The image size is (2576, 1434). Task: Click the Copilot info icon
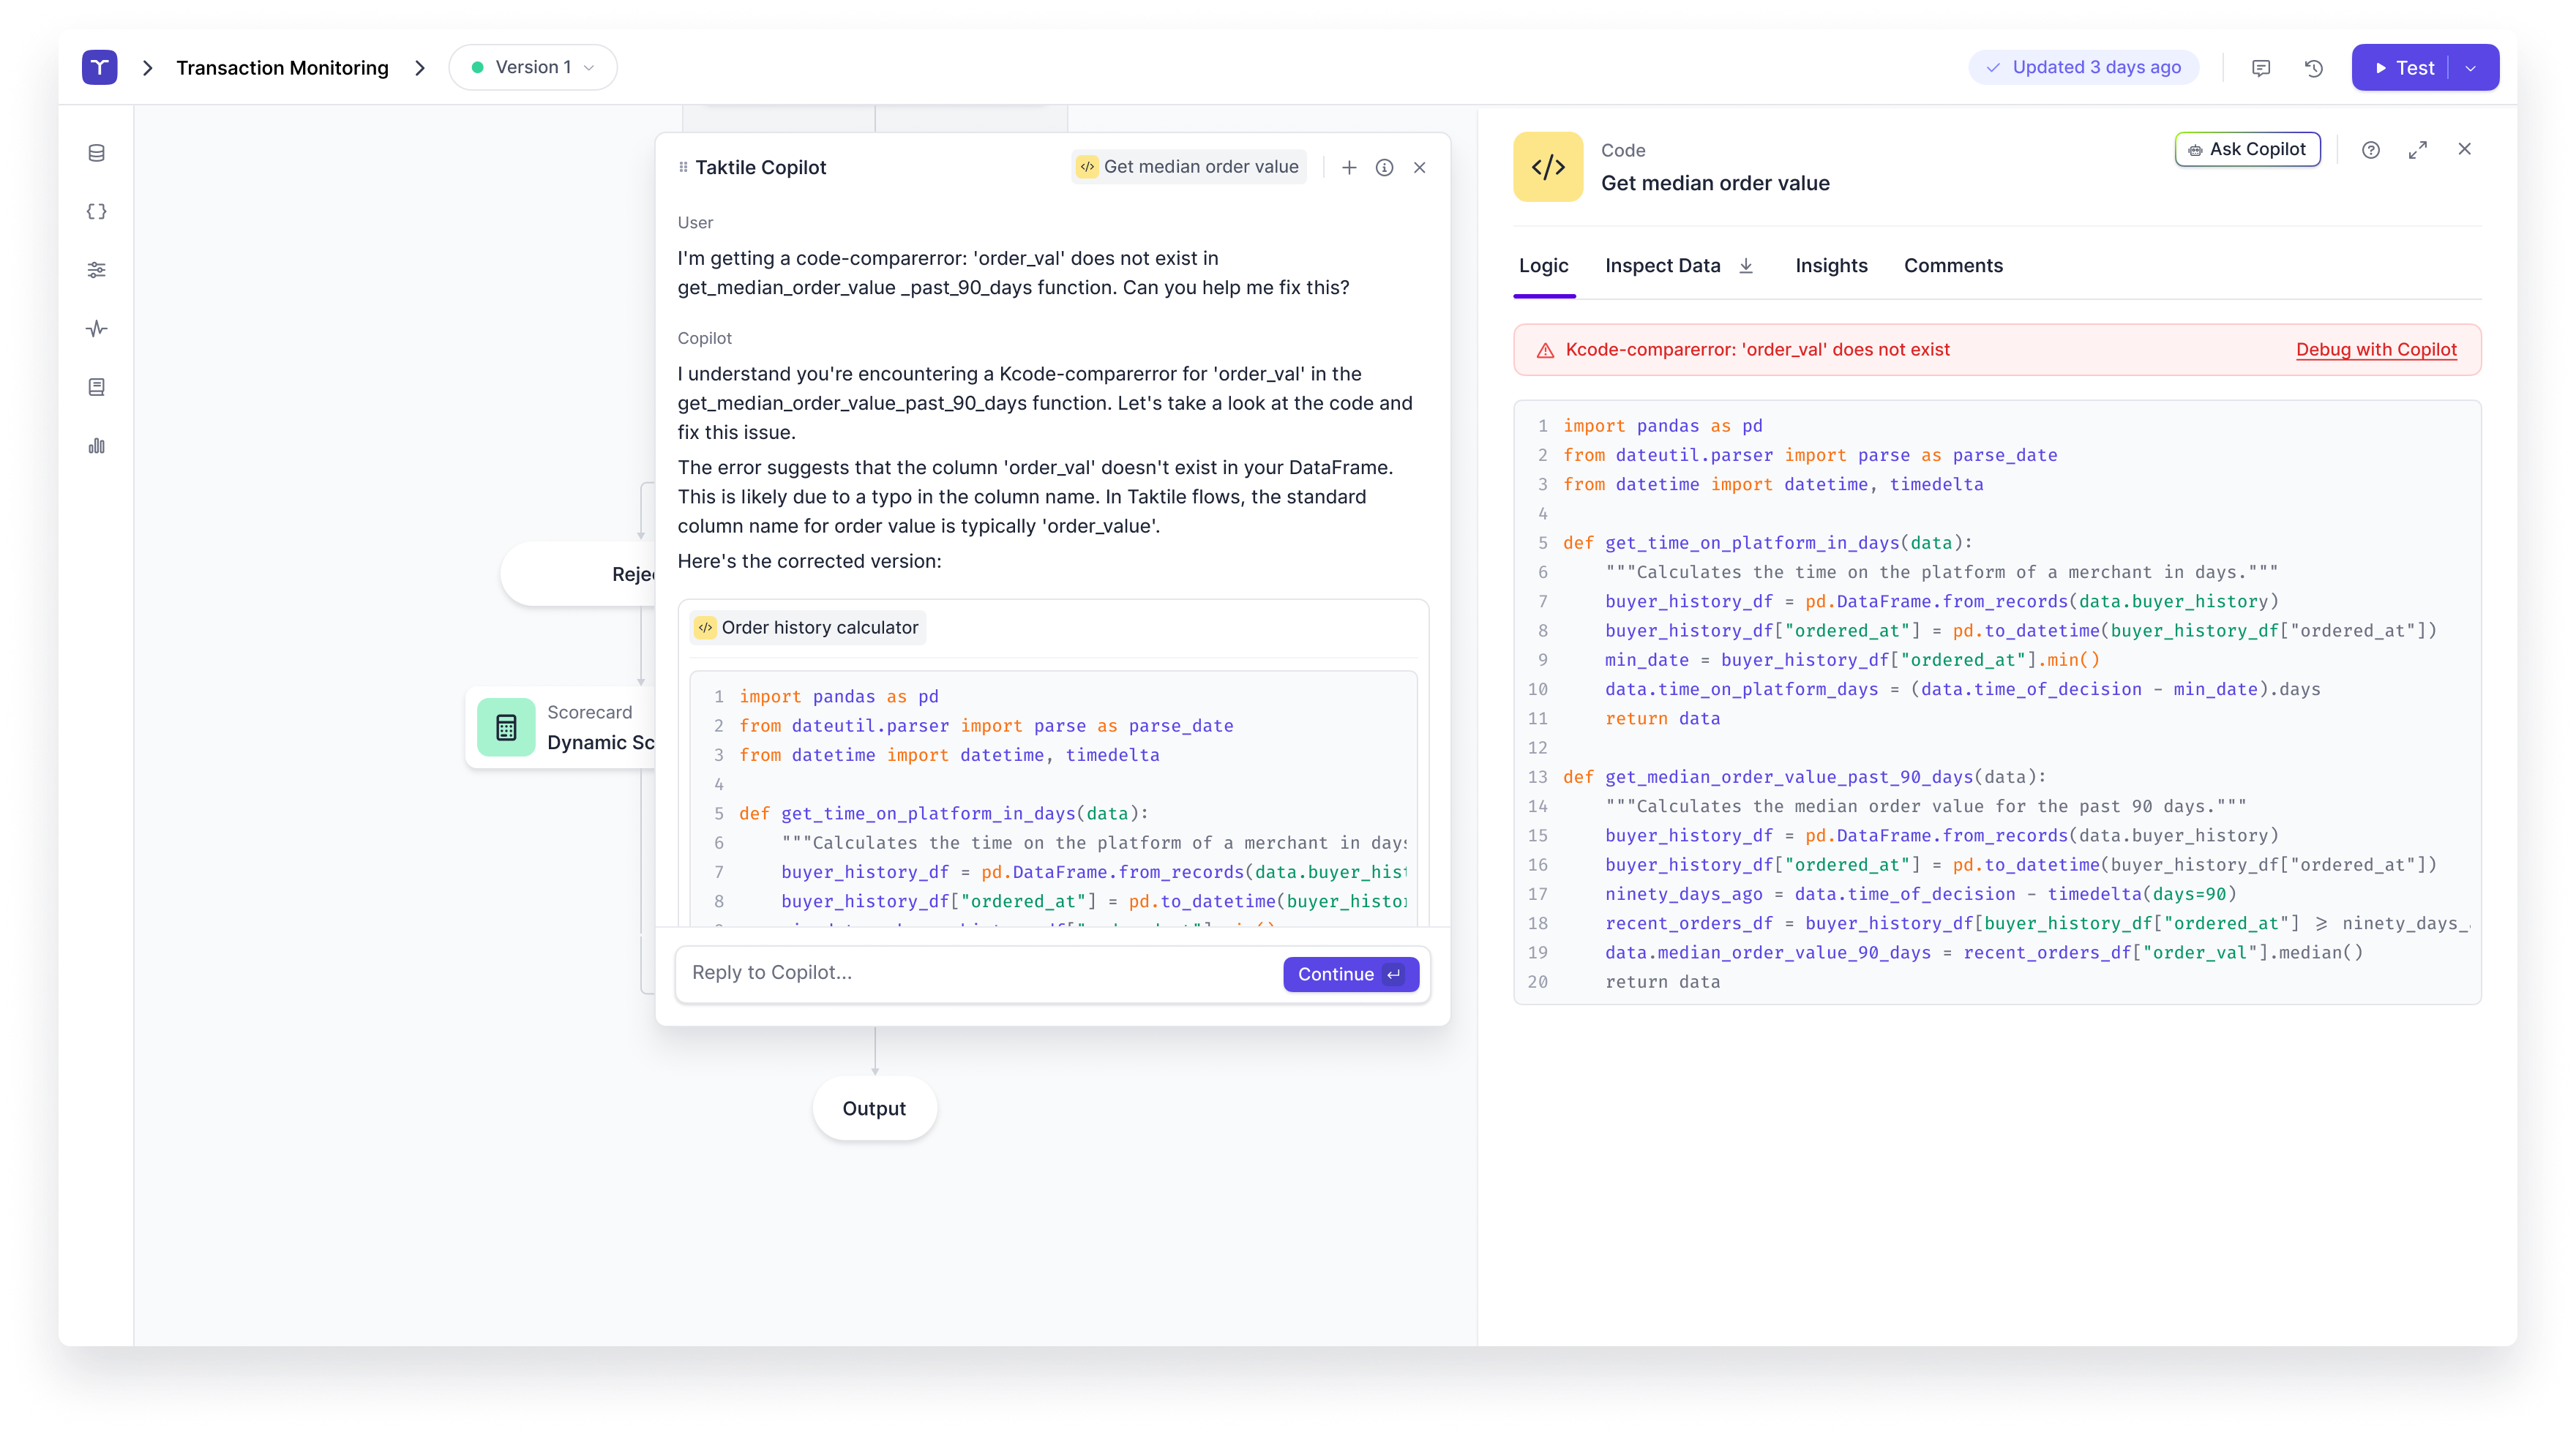coord(1384,168)
